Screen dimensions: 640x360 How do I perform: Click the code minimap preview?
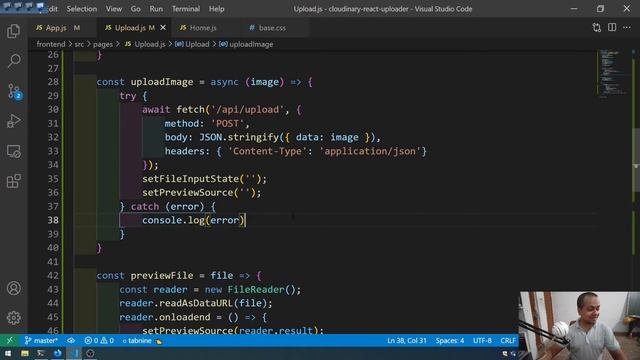[x=614, y=73]
